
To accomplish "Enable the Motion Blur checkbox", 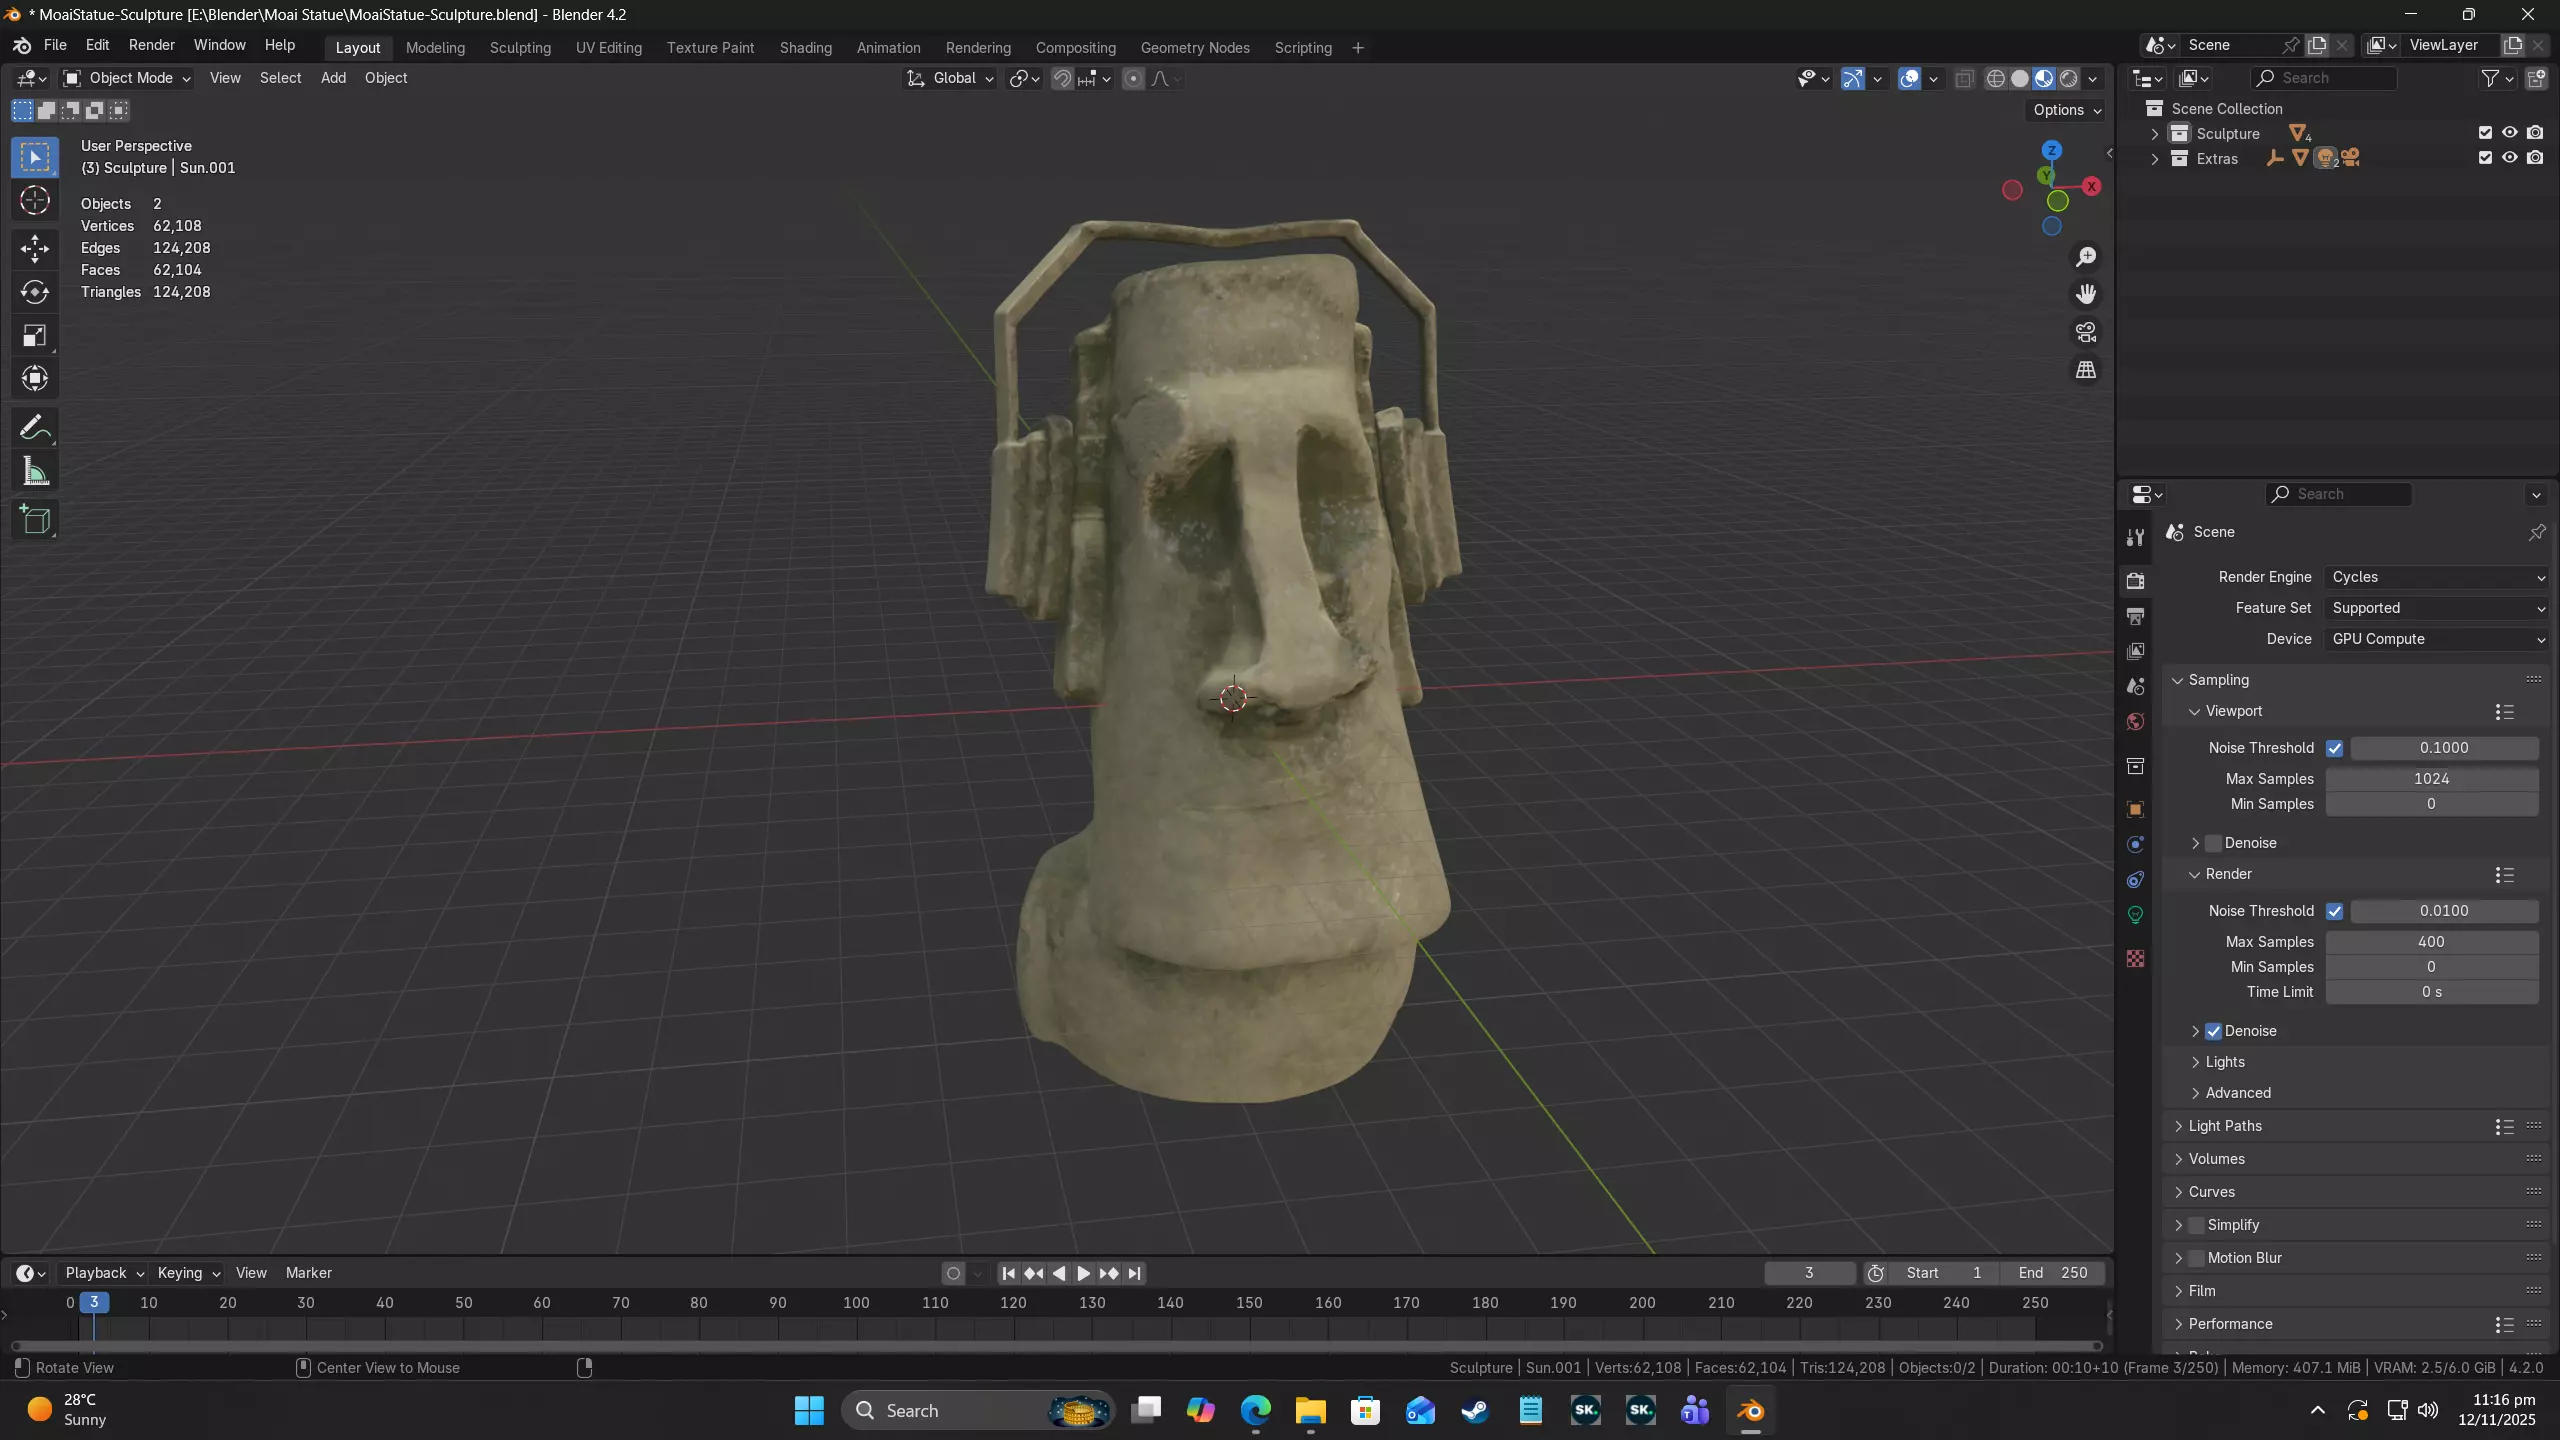I will 2196,1258.
